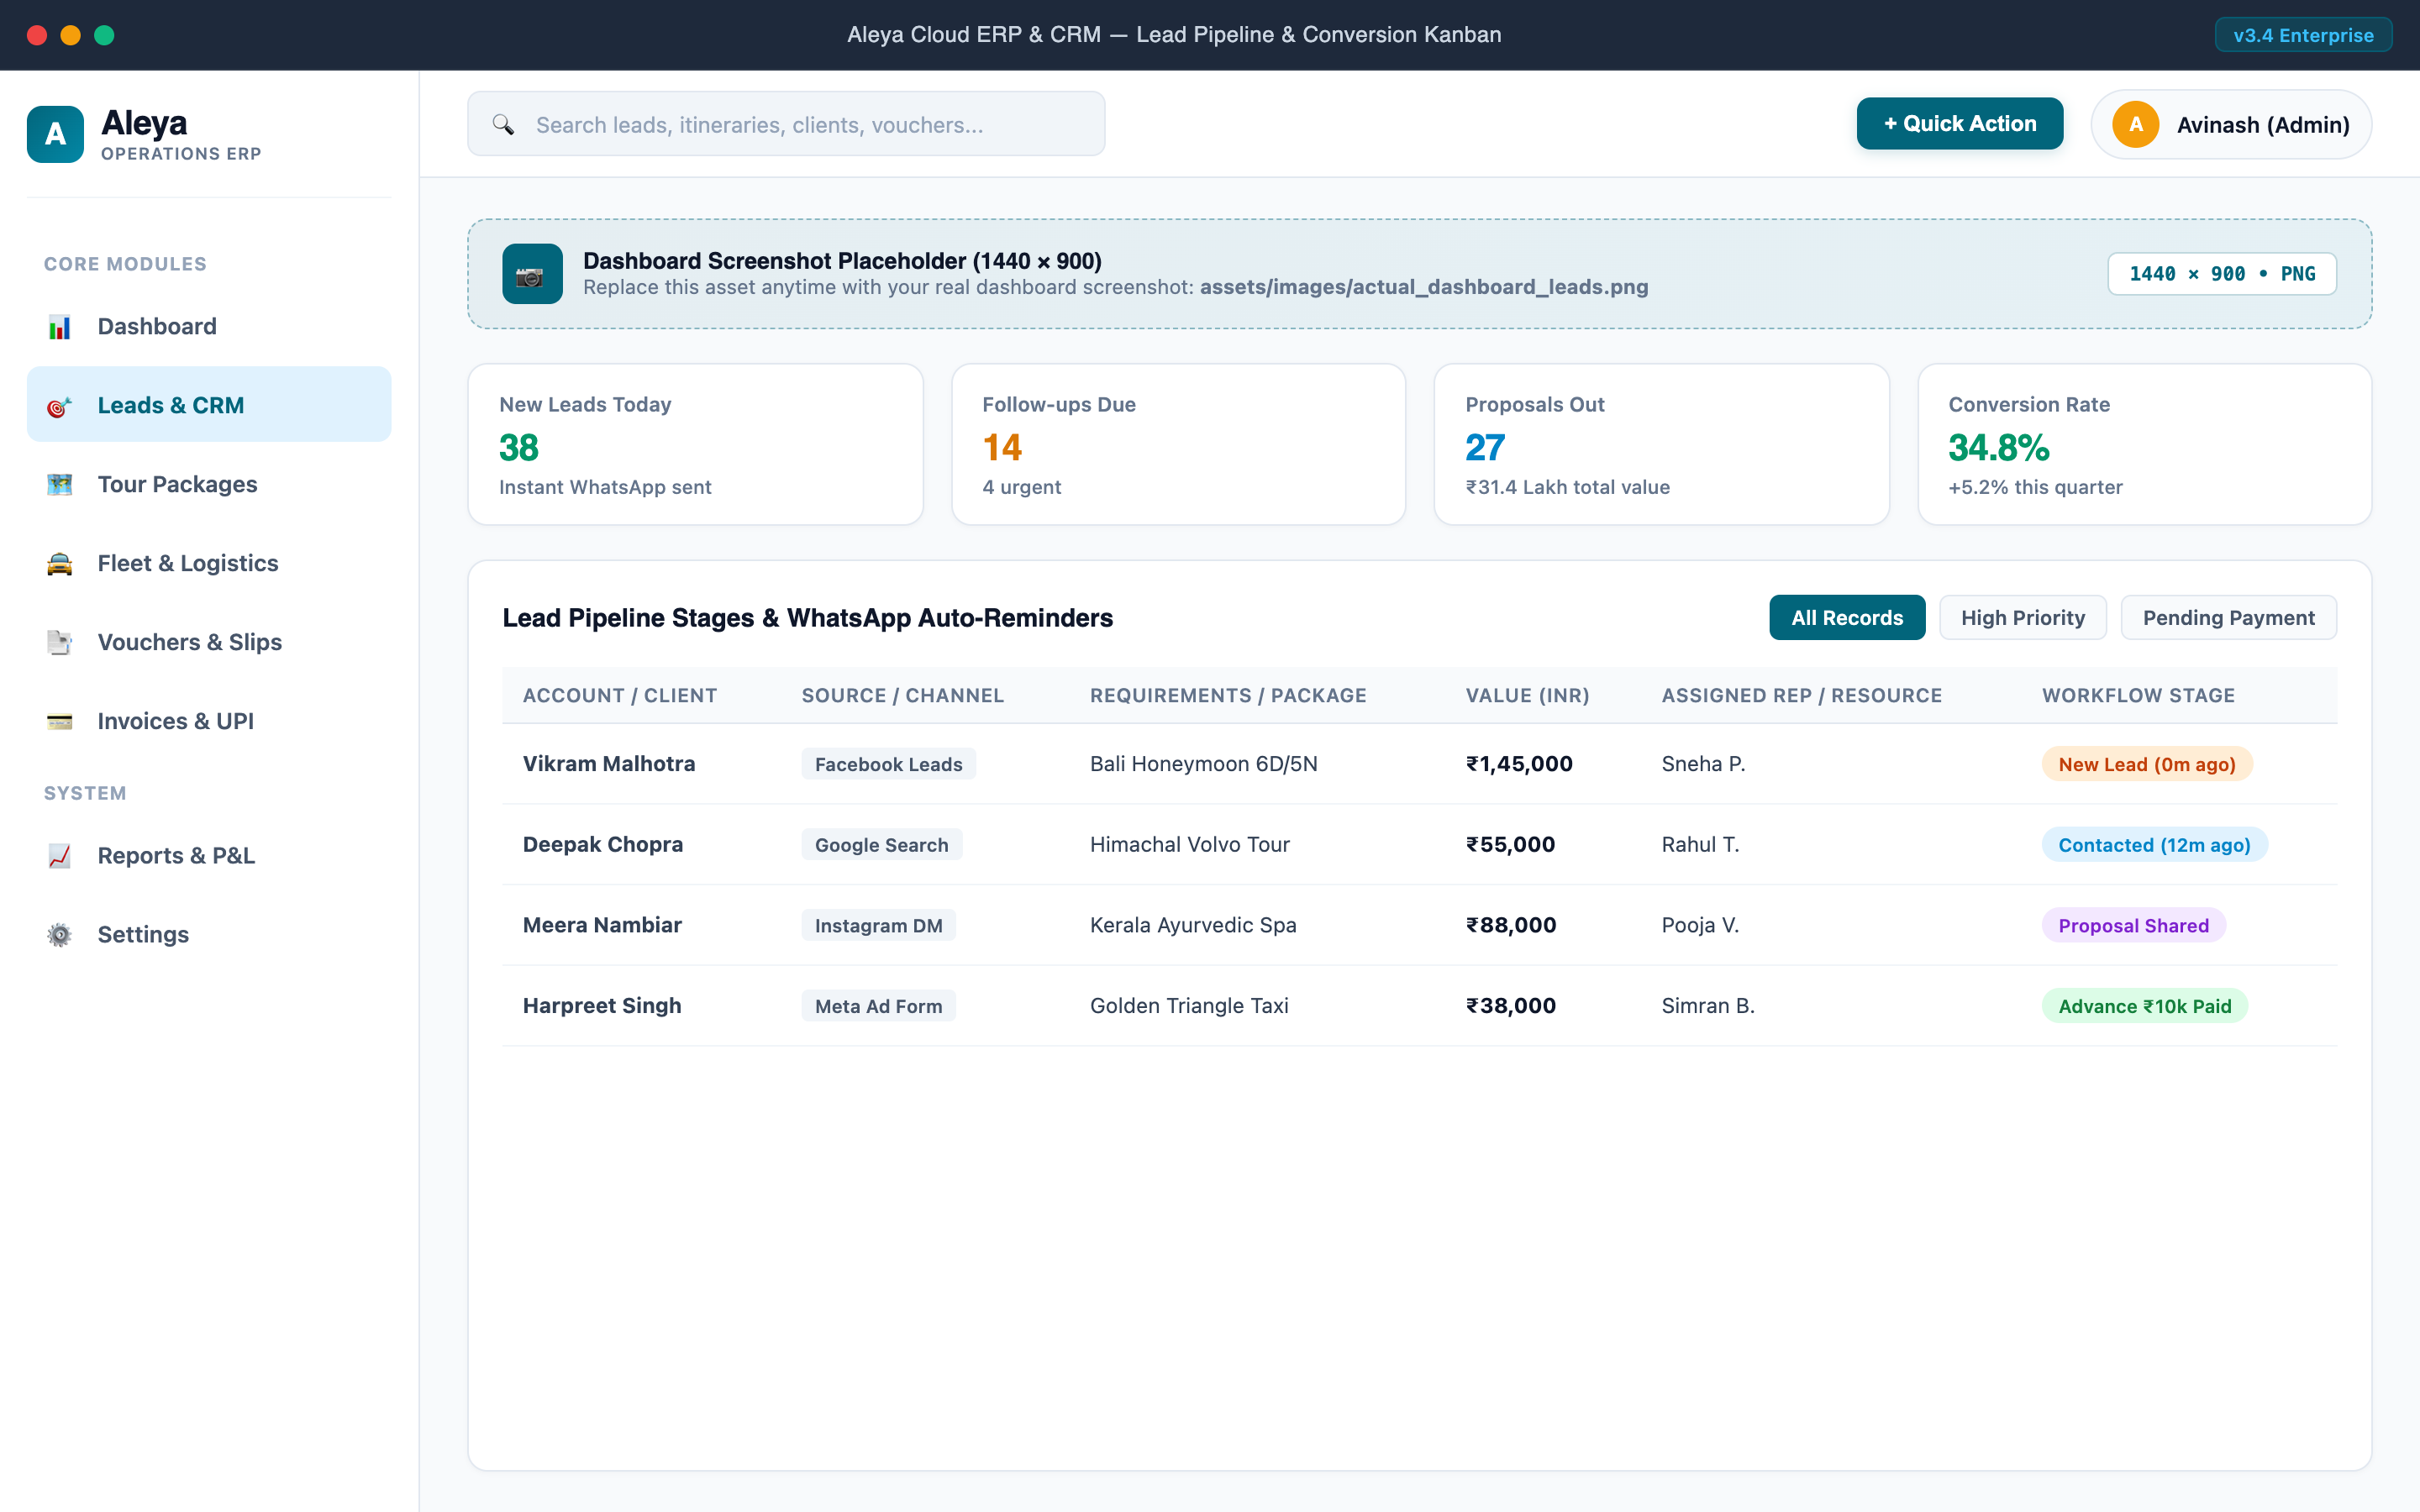The height and width of the screenshot is (1512, 2420).
Task: Click the Fleet & Logistics taxi icon
Action: click(59, 564)
